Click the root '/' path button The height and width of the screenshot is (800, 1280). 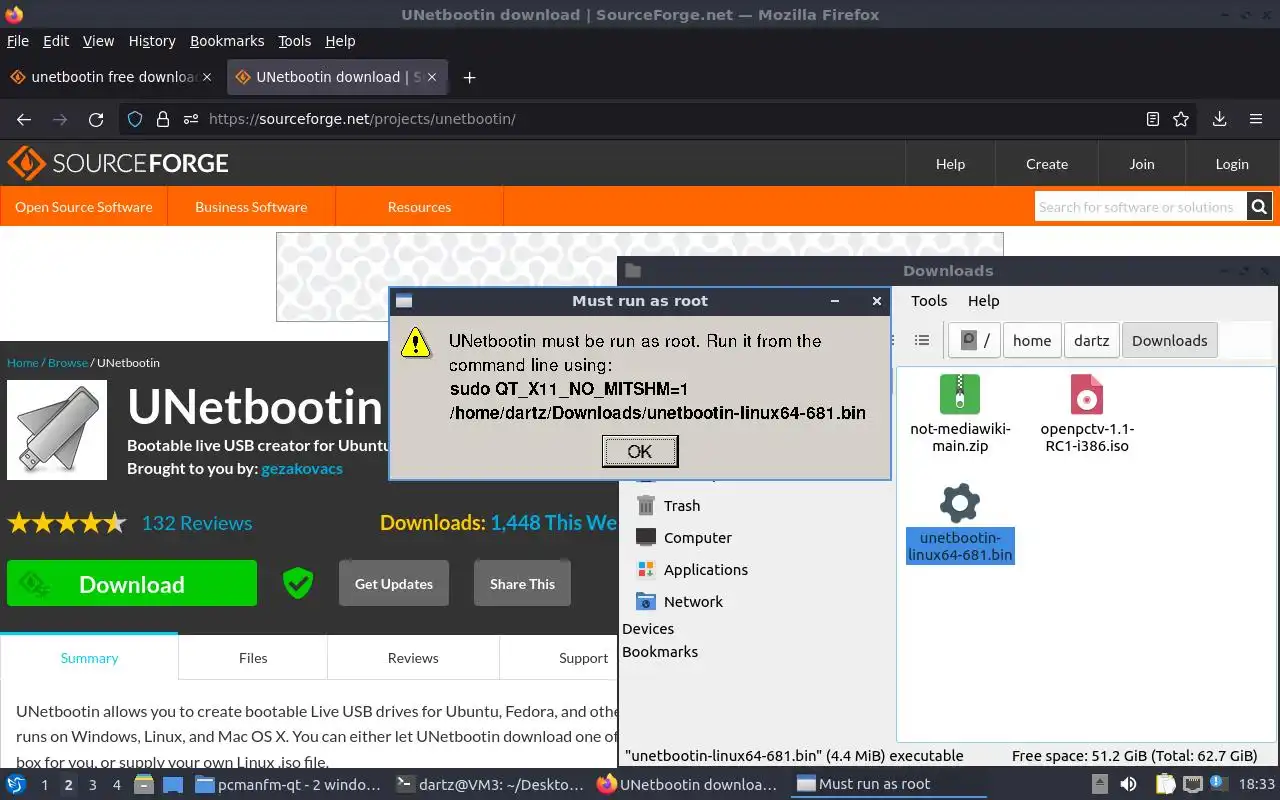[975, 340]
